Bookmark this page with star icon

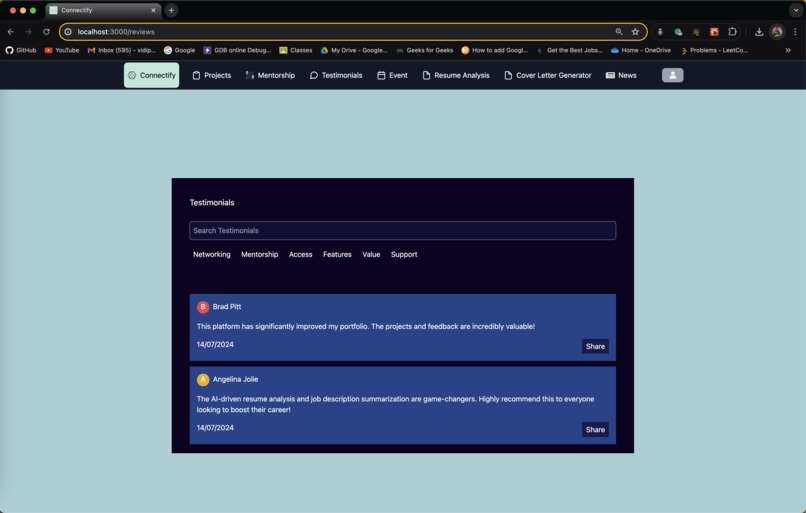(x=635, y=32)
